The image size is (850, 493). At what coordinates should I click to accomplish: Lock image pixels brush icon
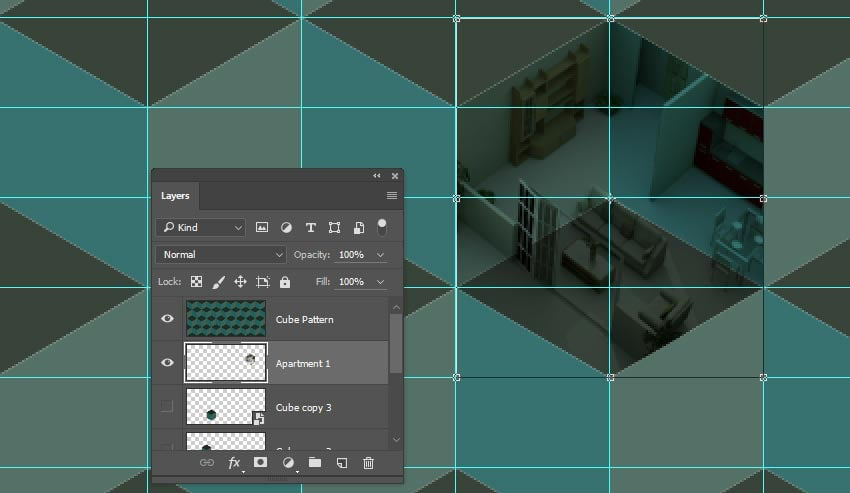(x=218, y=282)
